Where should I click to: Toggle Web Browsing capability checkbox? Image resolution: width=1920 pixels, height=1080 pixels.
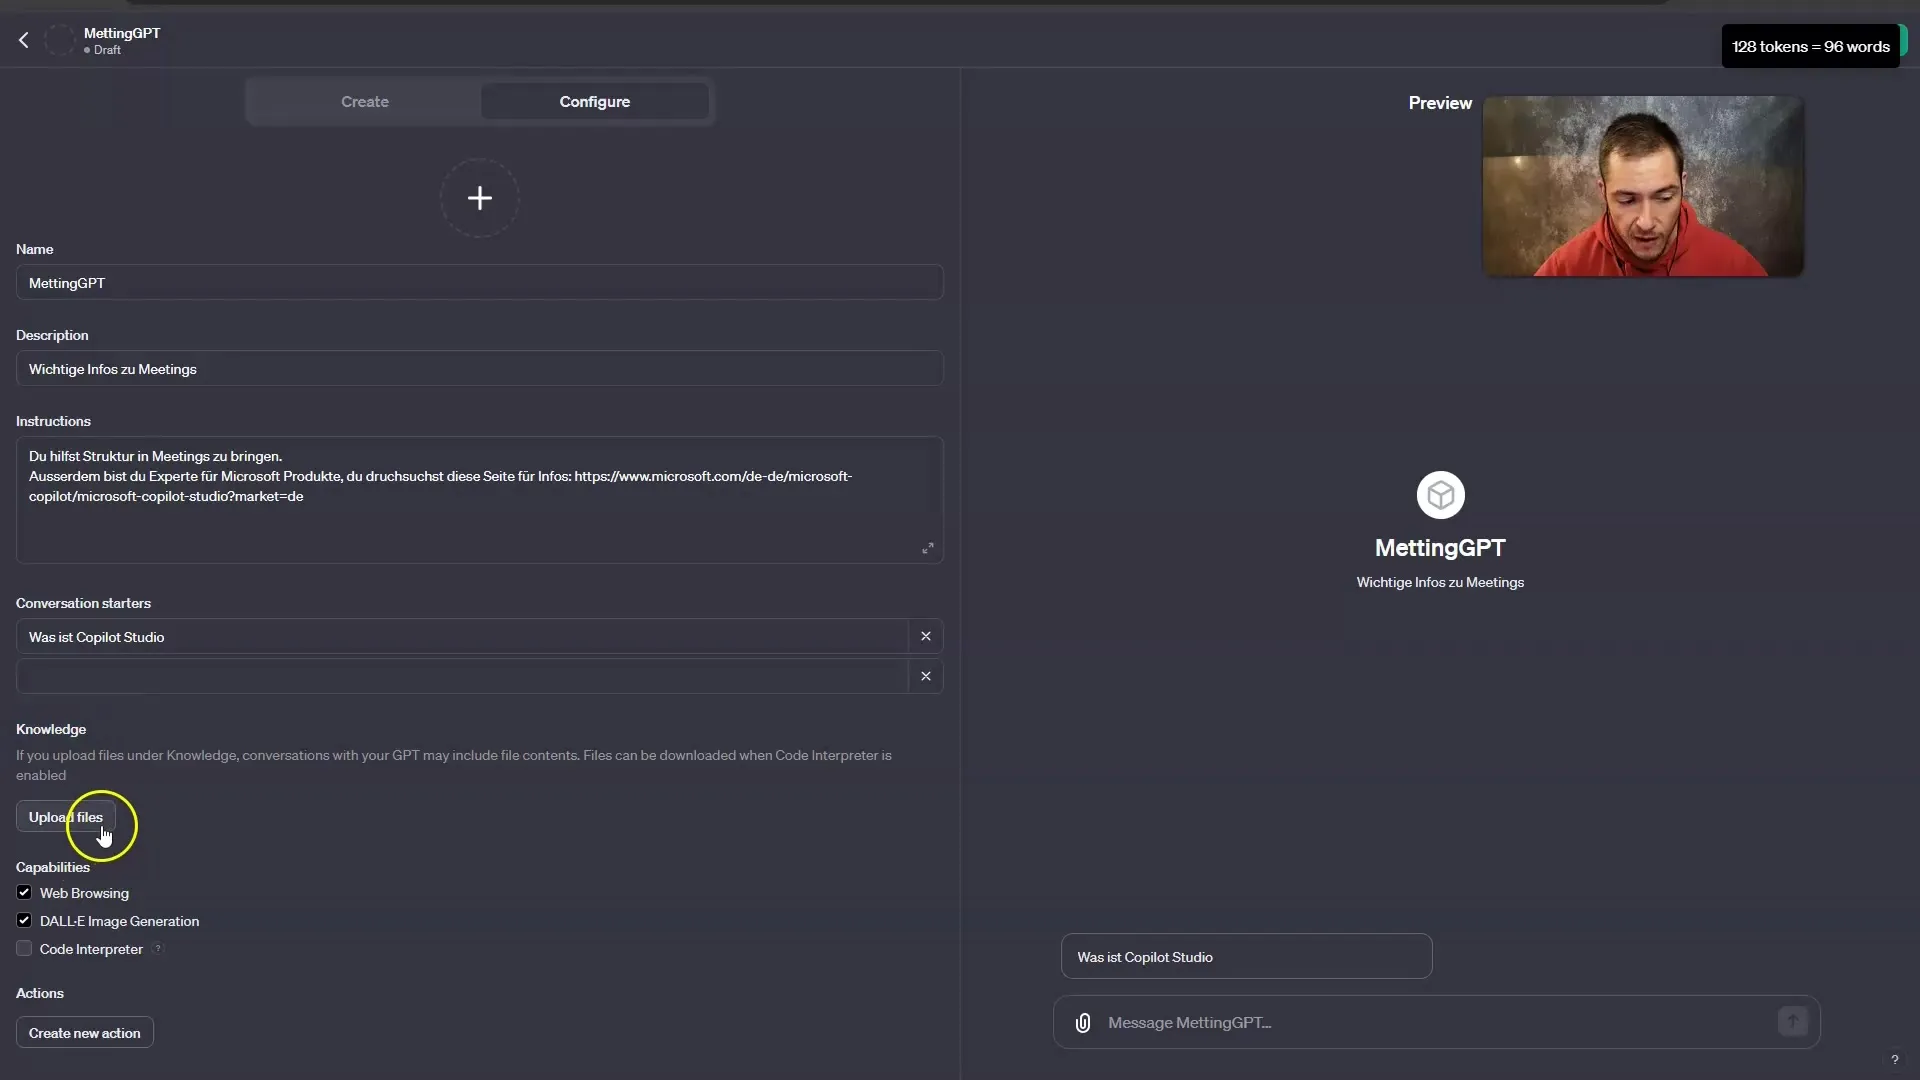24,893
